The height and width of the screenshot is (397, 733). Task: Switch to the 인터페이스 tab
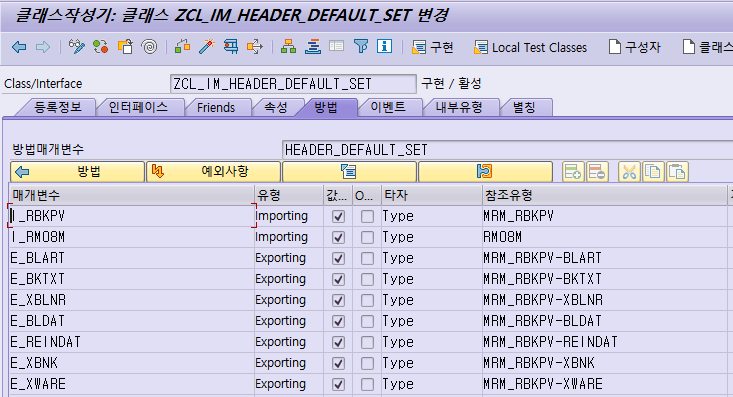point(138,107)
